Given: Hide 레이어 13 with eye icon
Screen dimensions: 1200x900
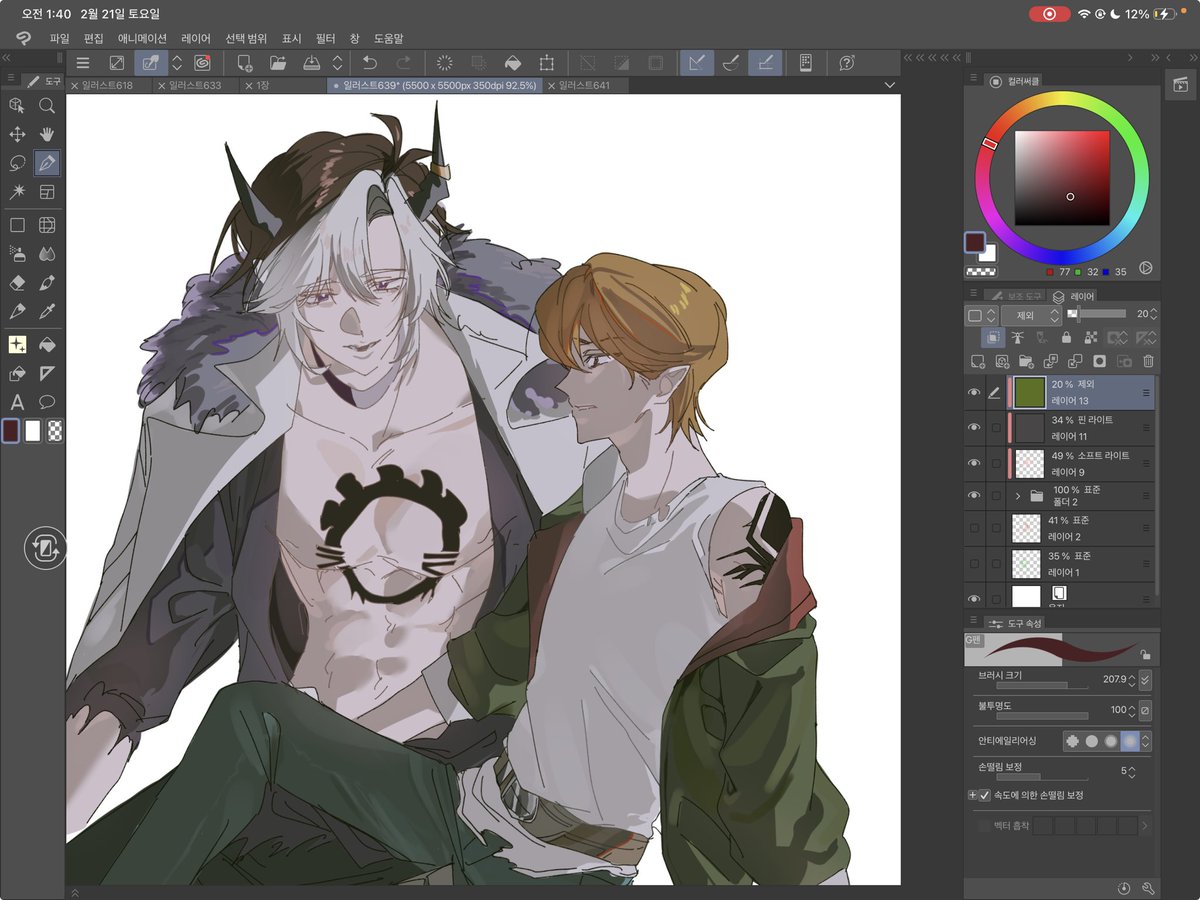Looking at the screenshot, I should click(974, 393).
